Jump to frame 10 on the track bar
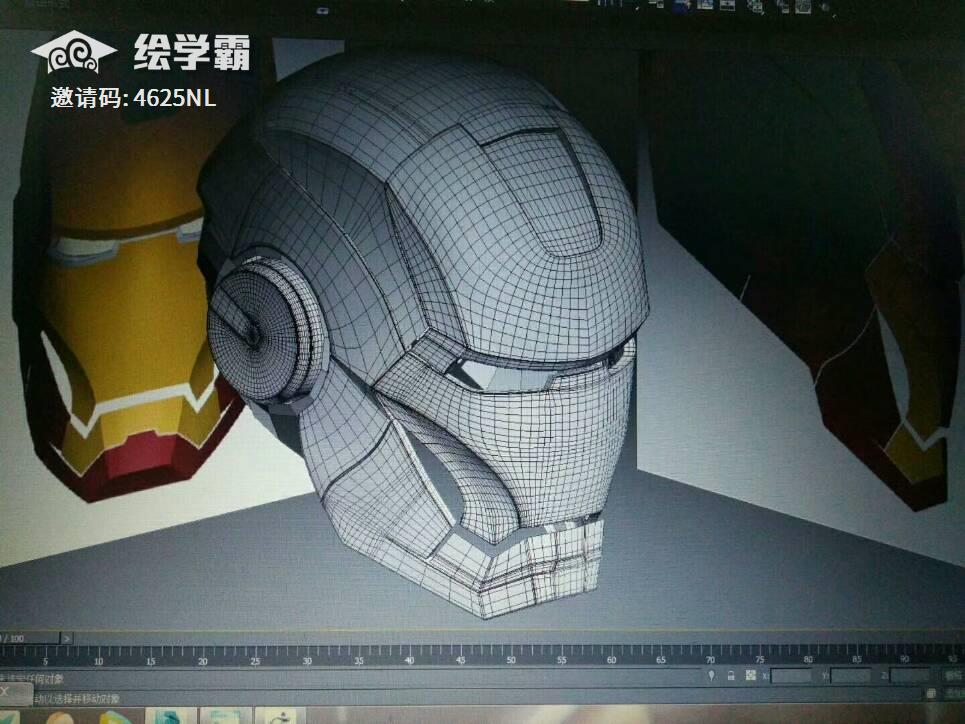 click(x=98, y=661)
